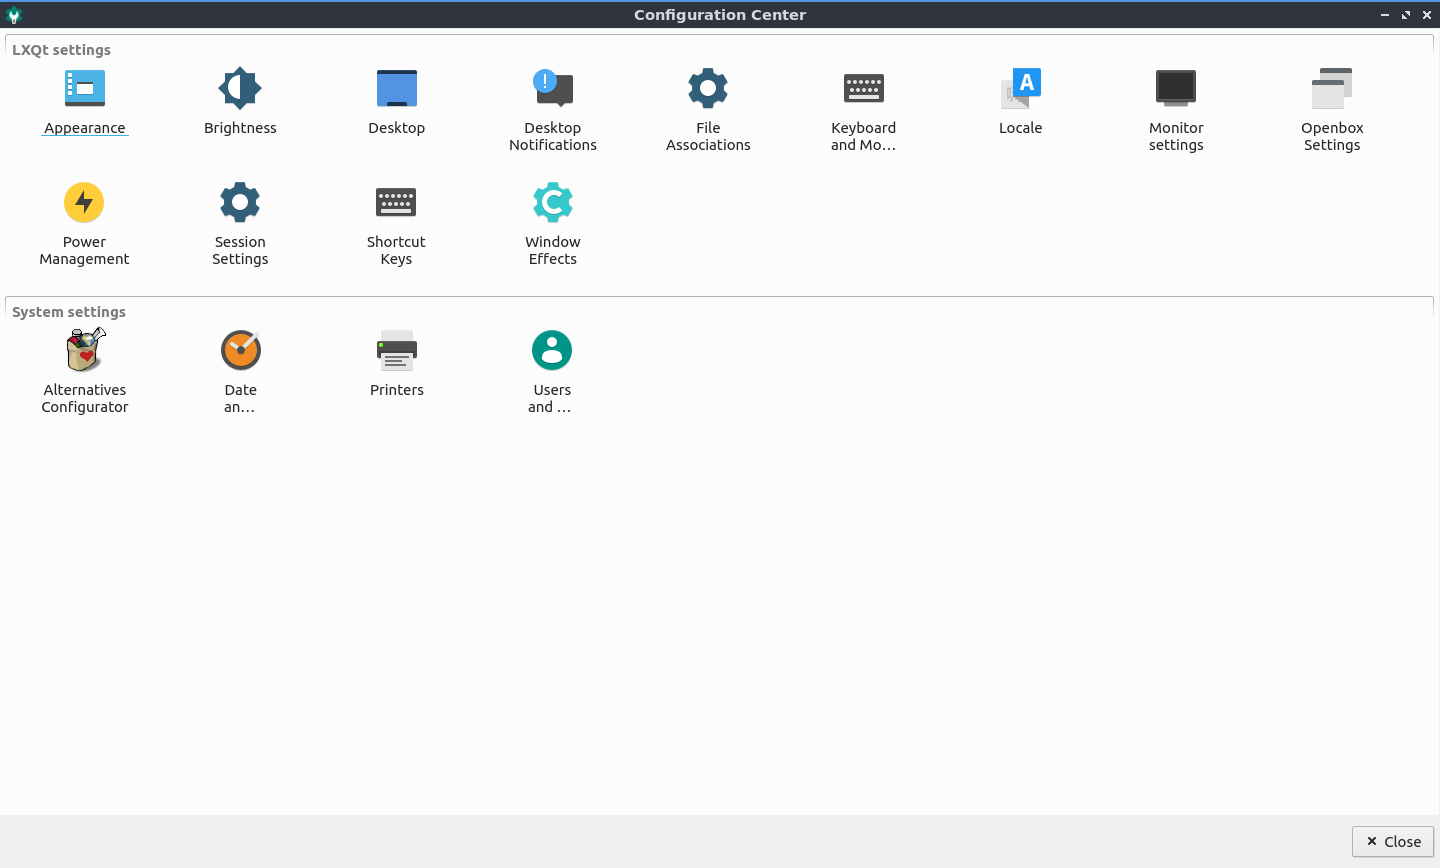Open Shortcut Keys configuration
The width and height of the screenshot is (1440, 868).
[x=397, y=203]
